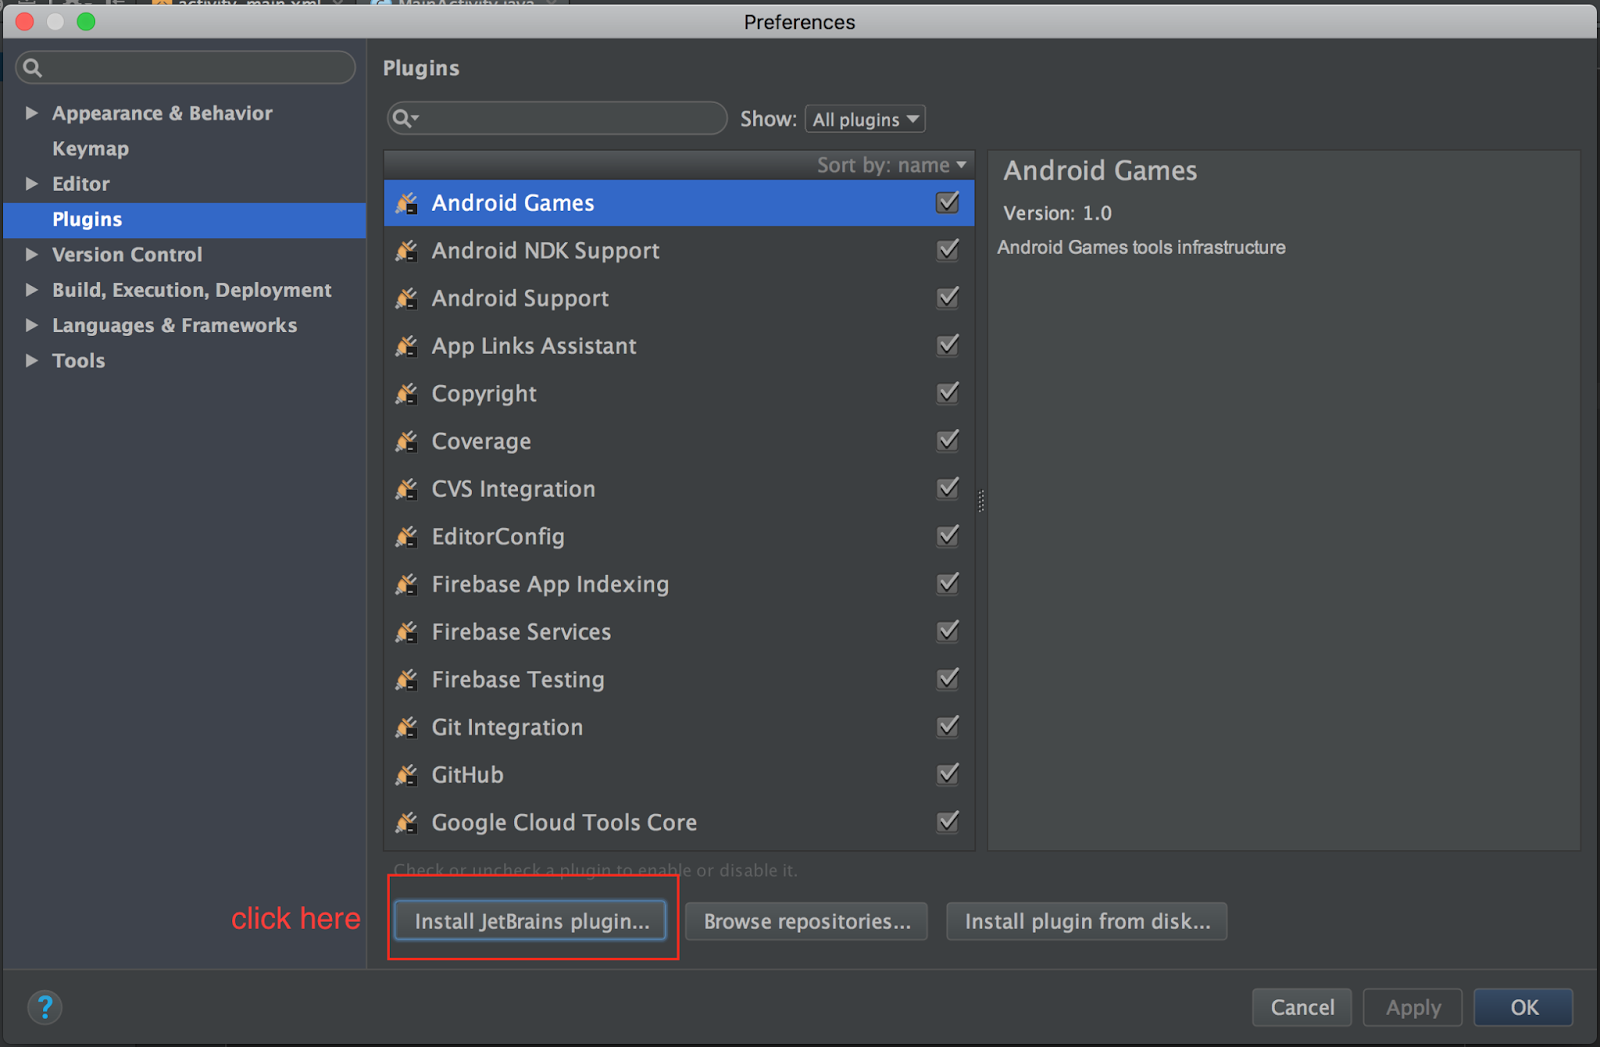Image resolution: width=1600 pixels, height=1047 pixels.
Task: Open the help question mark icon
Action: (45, 1007)
